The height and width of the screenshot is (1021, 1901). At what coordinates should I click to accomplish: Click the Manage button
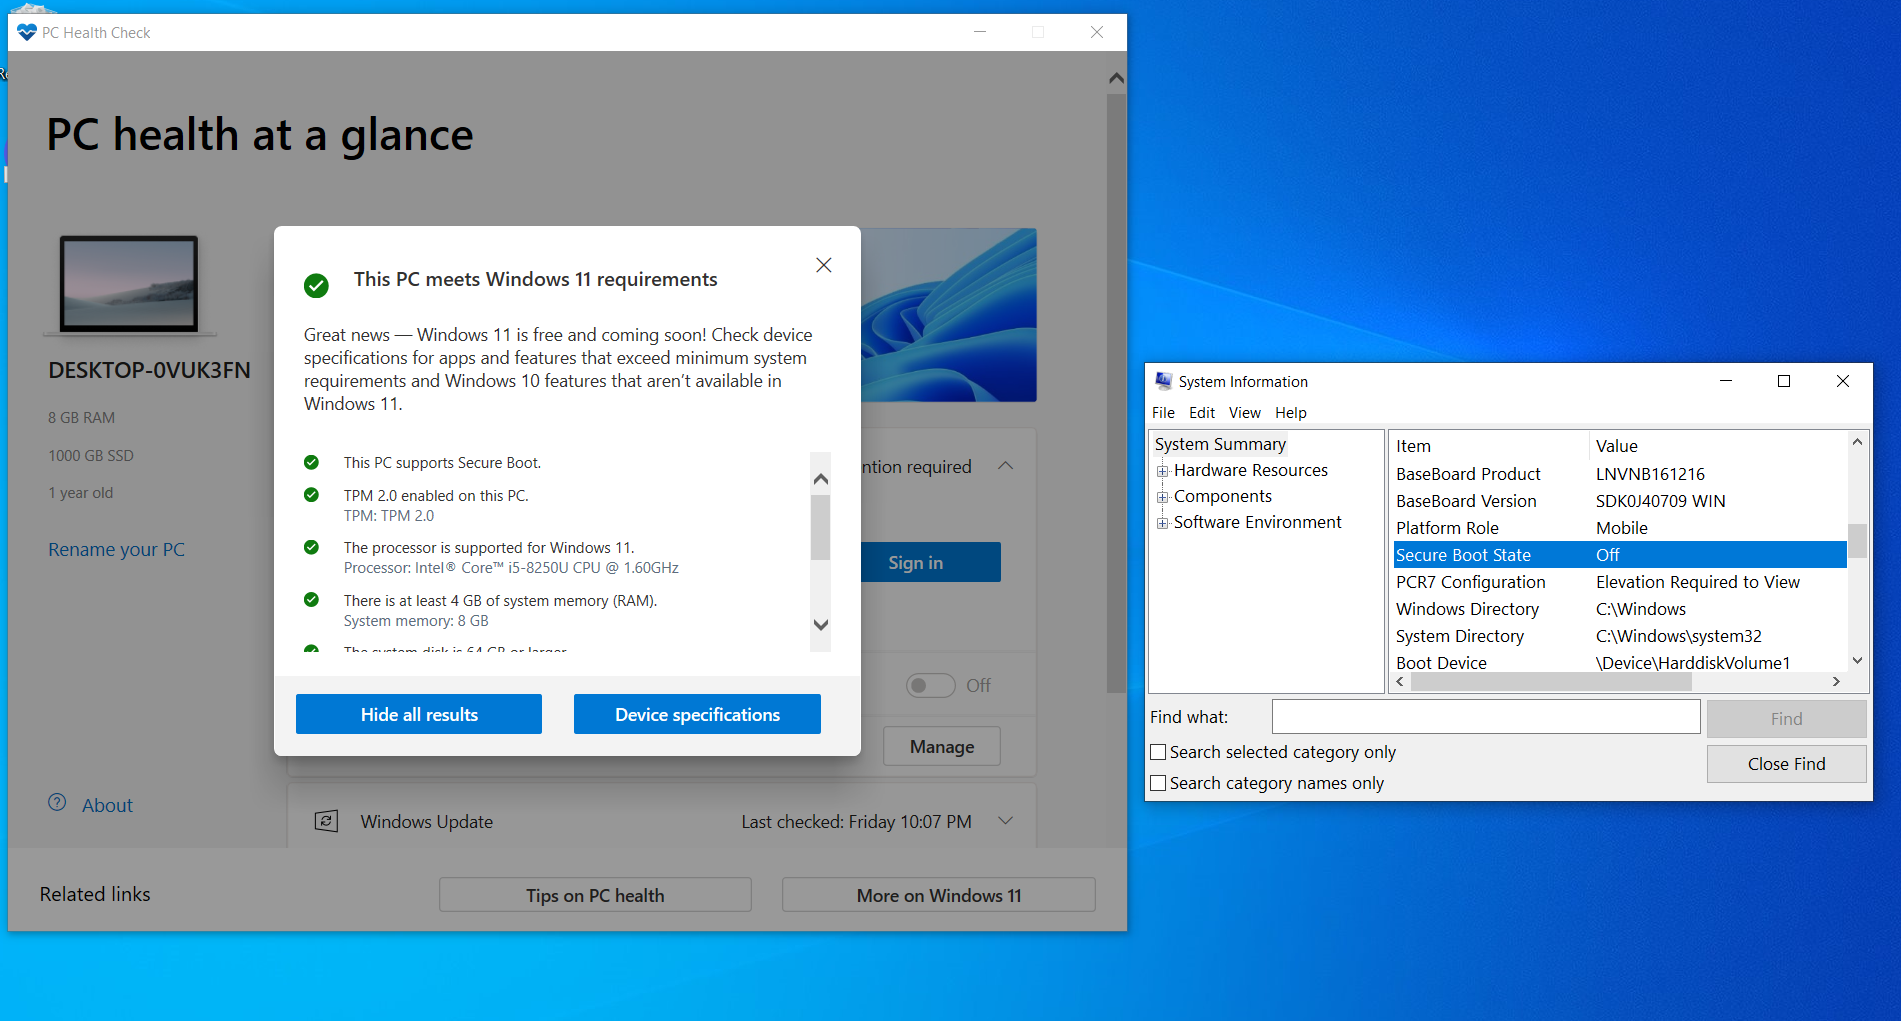pyautogui.click(x=942, y=746)
